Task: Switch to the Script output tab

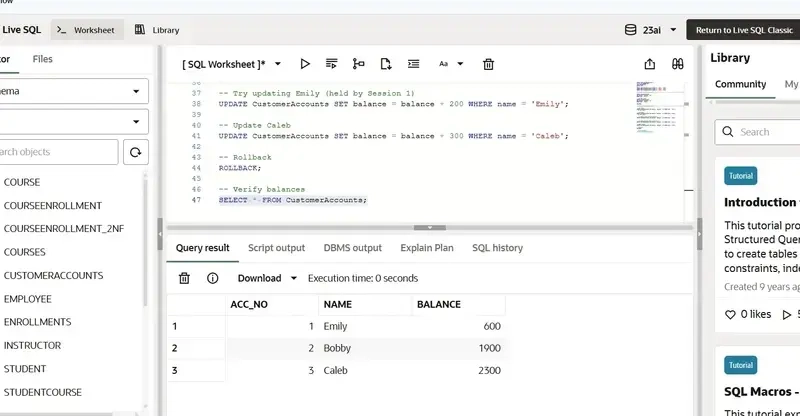Action: click(276, 248)
